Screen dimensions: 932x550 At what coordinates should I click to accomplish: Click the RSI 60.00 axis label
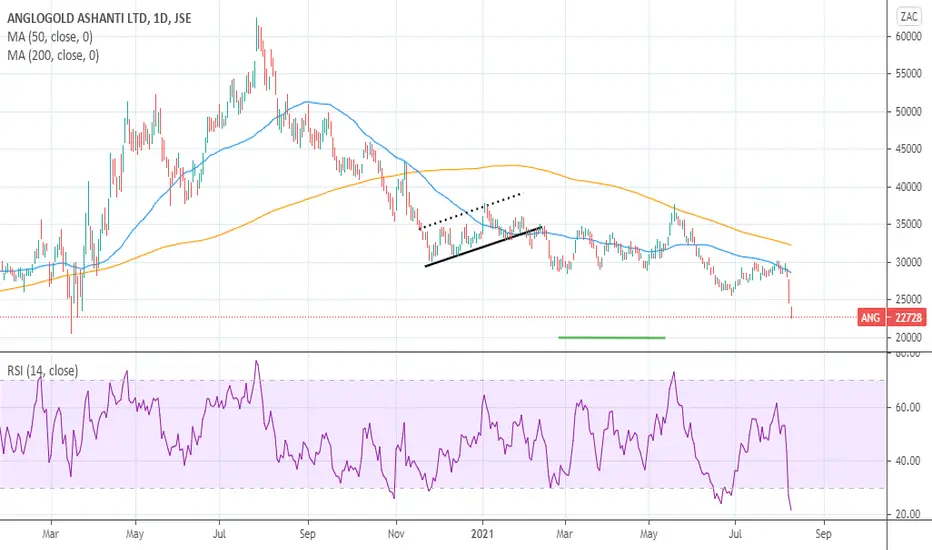(x=908, y=407)
